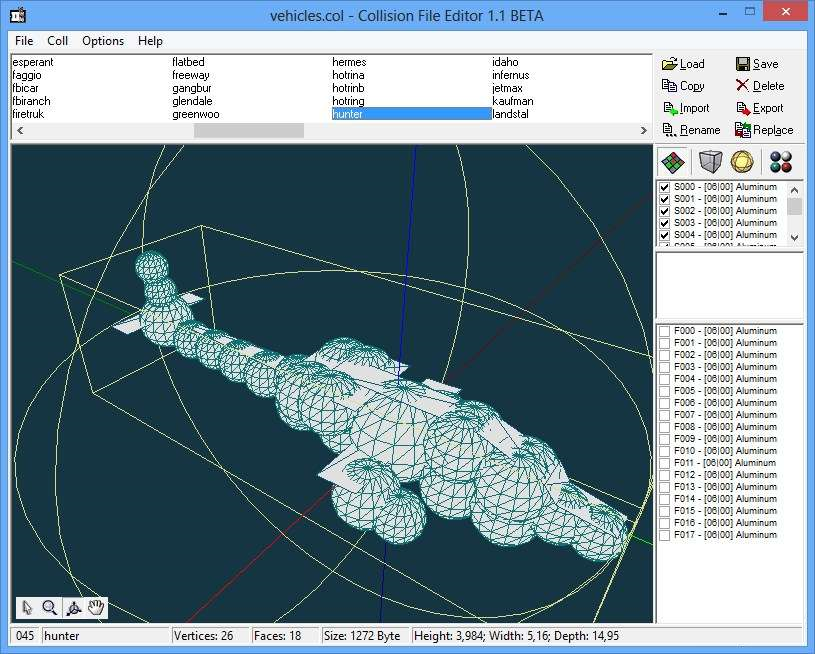
Task: Click the four colored balls materials icon
Action: click(781, 162)
